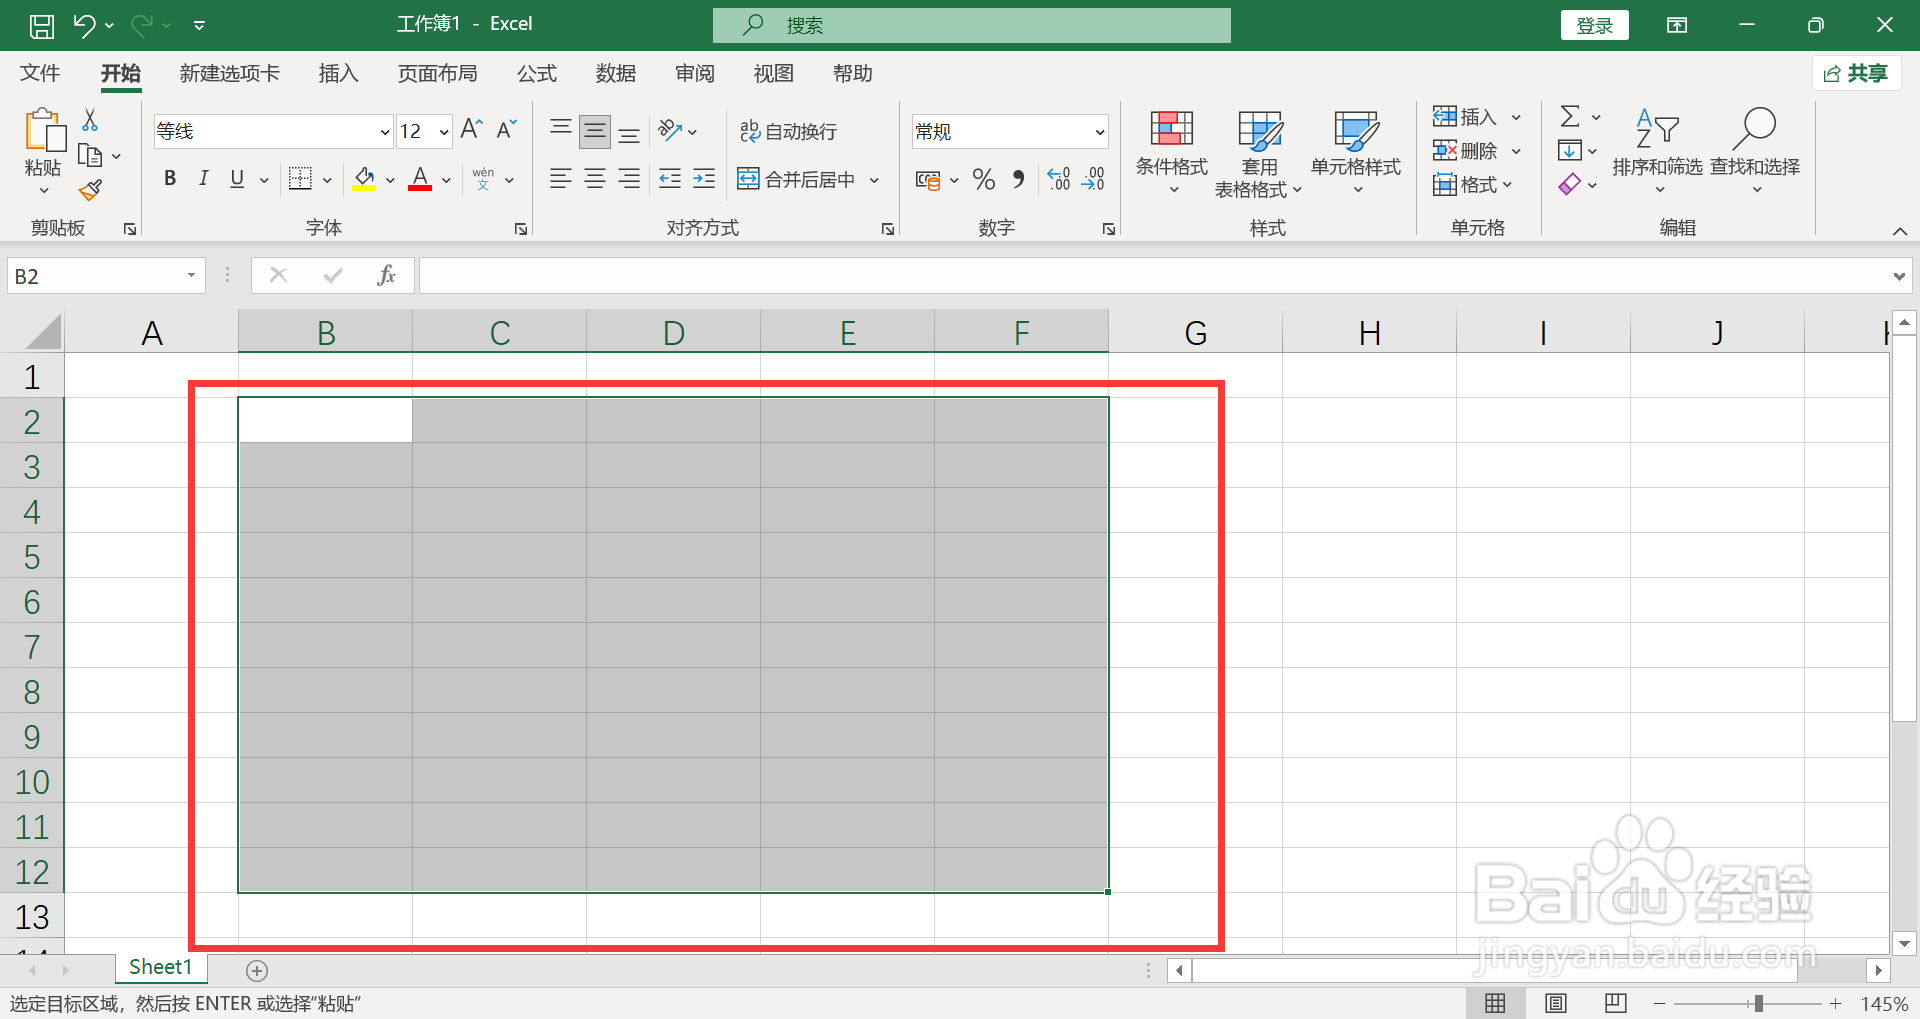Increase the indent level

(x=704, y=179)
